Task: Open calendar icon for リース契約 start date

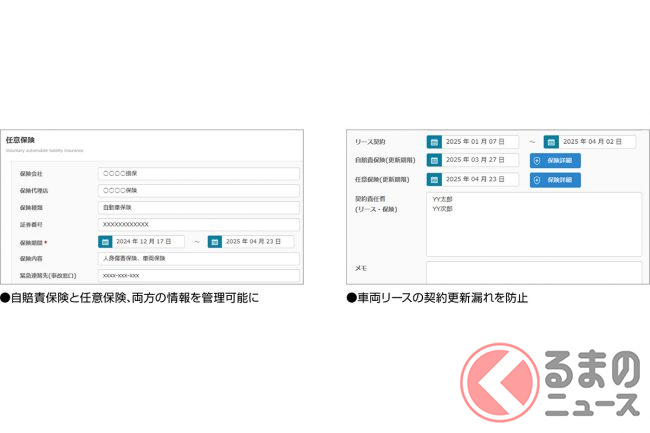Action: pyautogui.click(x=434, y=142)
